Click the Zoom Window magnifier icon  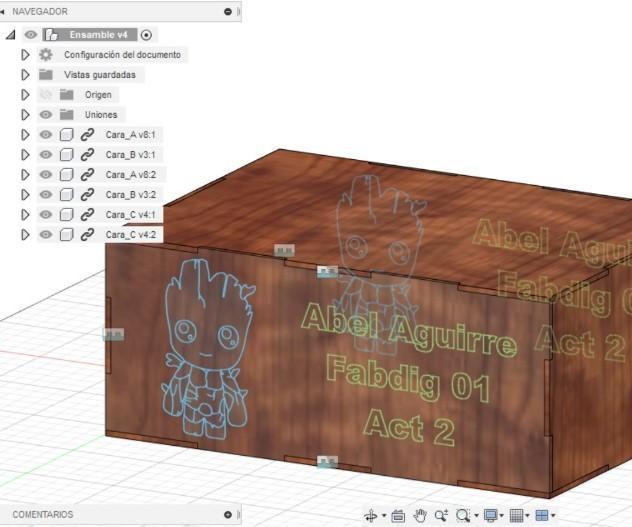(463, 515)
